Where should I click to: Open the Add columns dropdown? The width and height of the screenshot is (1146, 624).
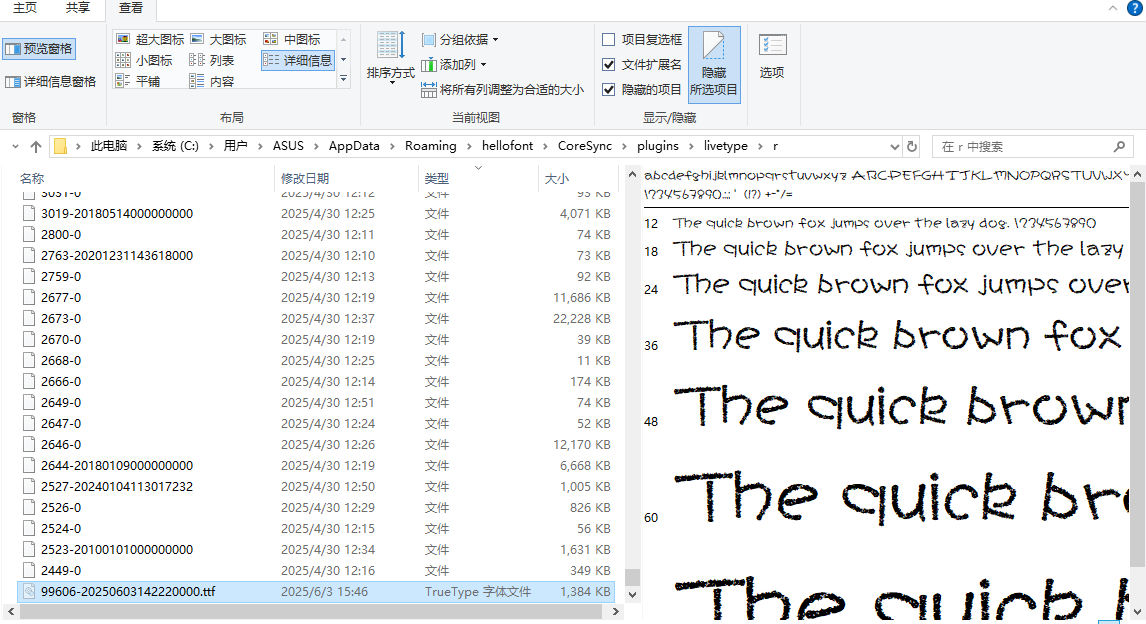(x=454, y=65)
